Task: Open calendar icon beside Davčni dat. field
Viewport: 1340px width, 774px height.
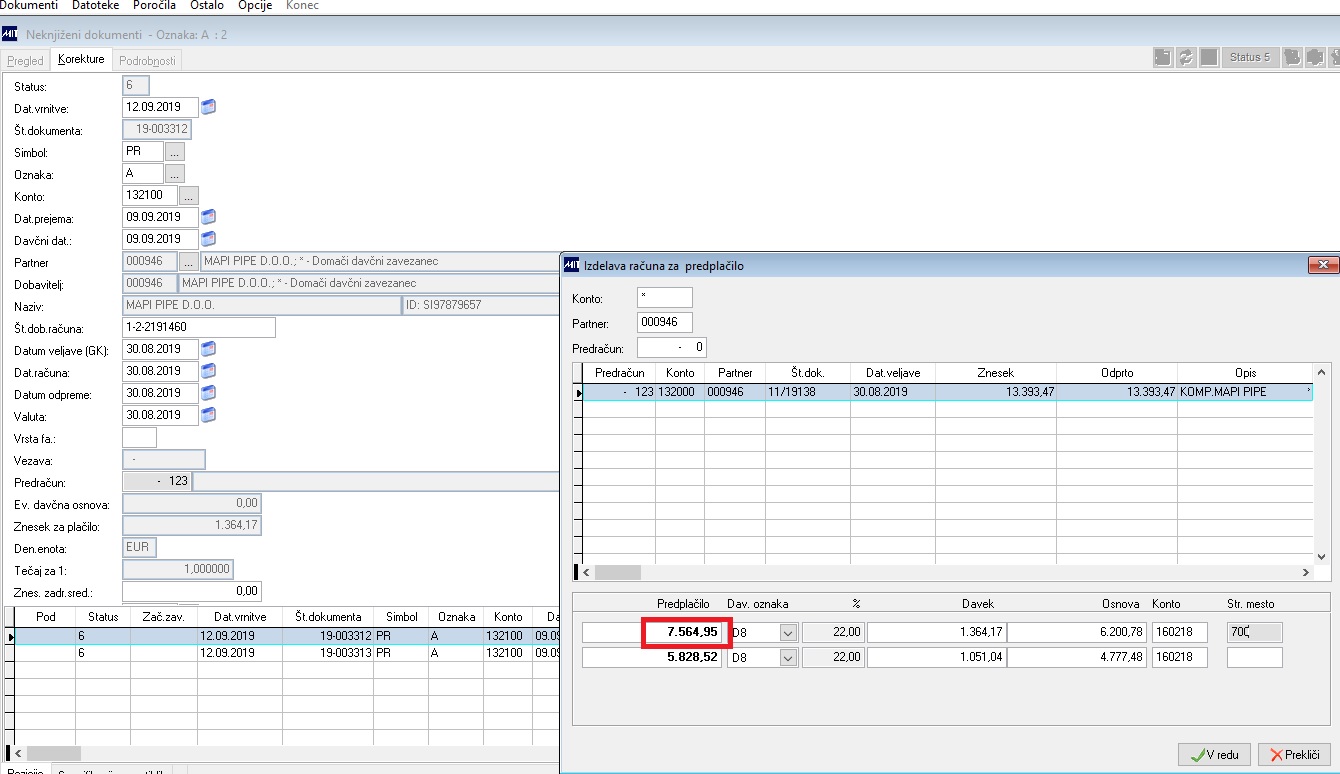Action: [x=209, y=239]
